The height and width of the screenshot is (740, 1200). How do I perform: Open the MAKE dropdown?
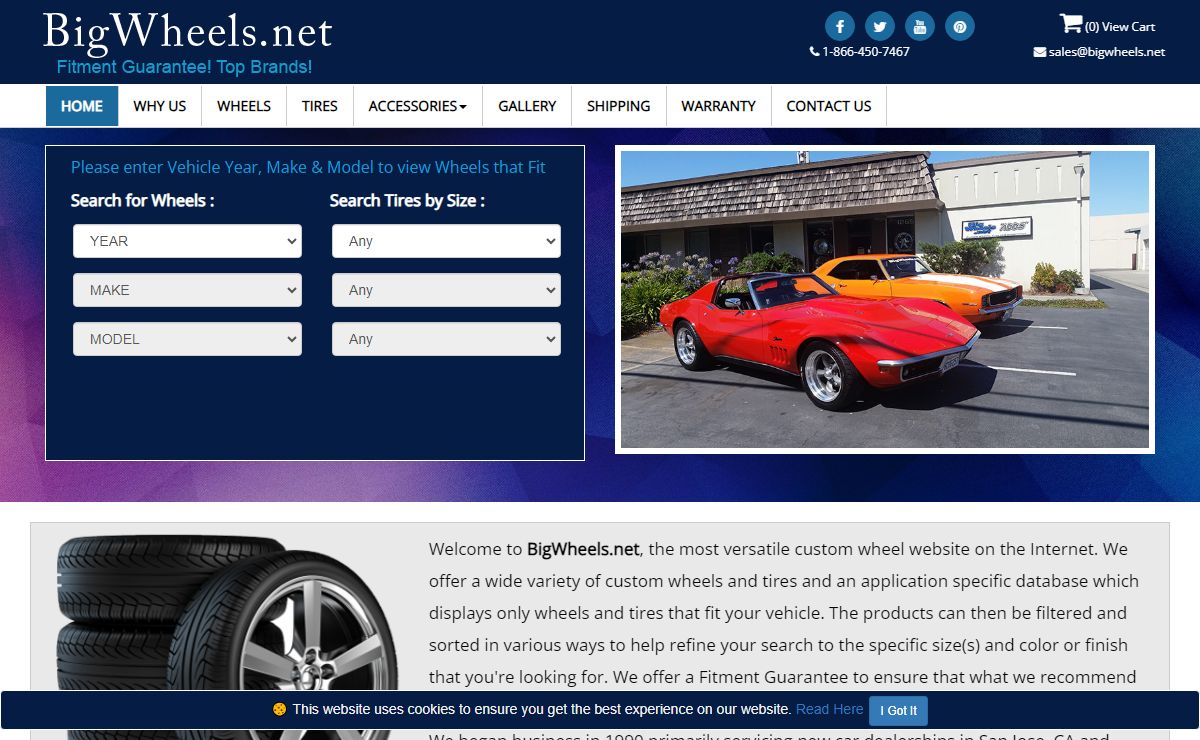[x=187, y=290]
